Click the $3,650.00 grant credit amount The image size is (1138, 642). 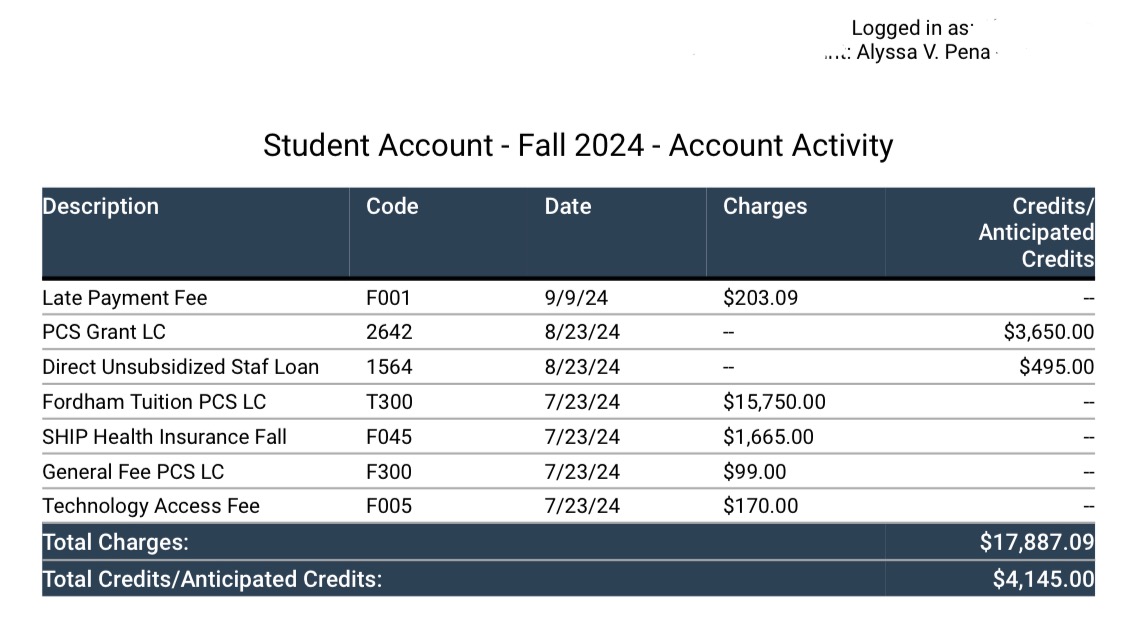click(x=1048, y=332)
